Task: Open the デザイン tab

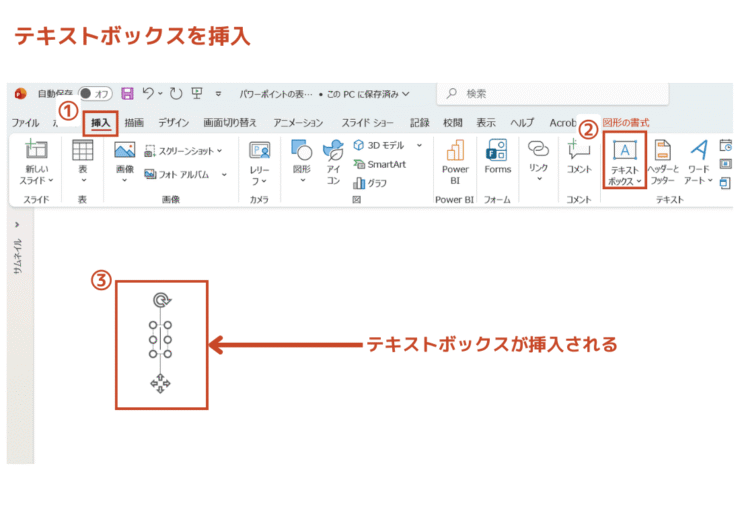Action: point(173,123)
